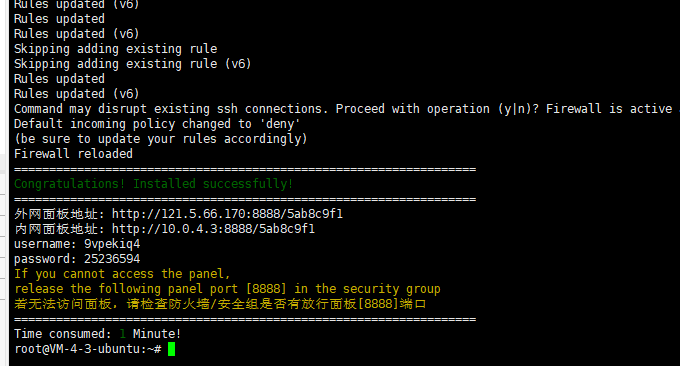Click the 'Firewall reloaded' output line
Image resolution: width=680 pixels, height=366 pixels.
73,154
